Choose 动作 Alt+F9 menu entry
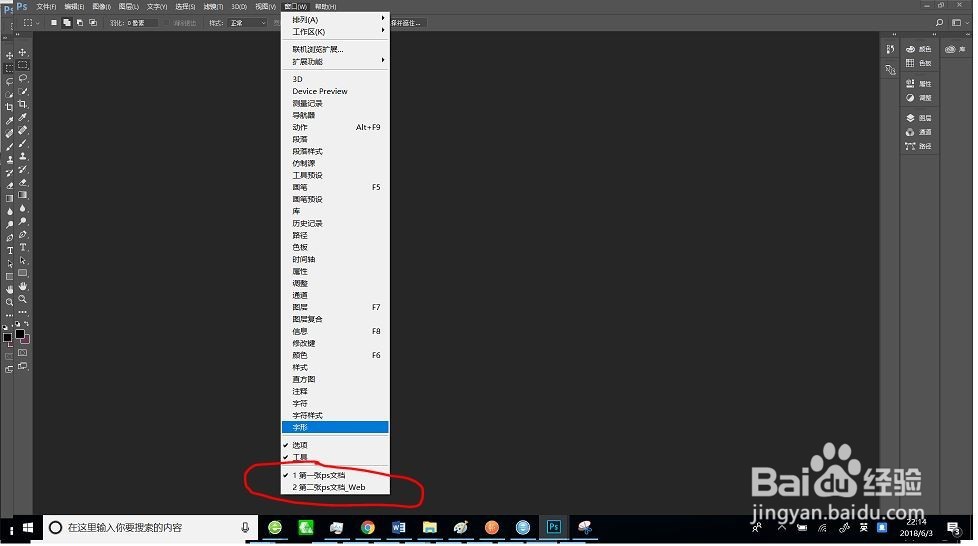This screenshot has height=546, width=978. [x=335, y=127]
